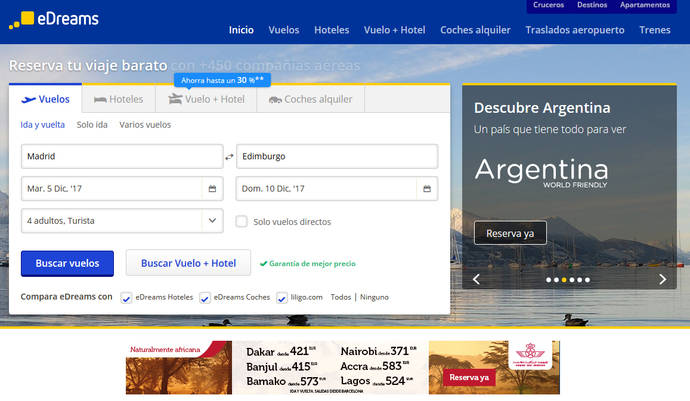Select Varios vuelos trip type
690x401 pixels.
[145, 125]
